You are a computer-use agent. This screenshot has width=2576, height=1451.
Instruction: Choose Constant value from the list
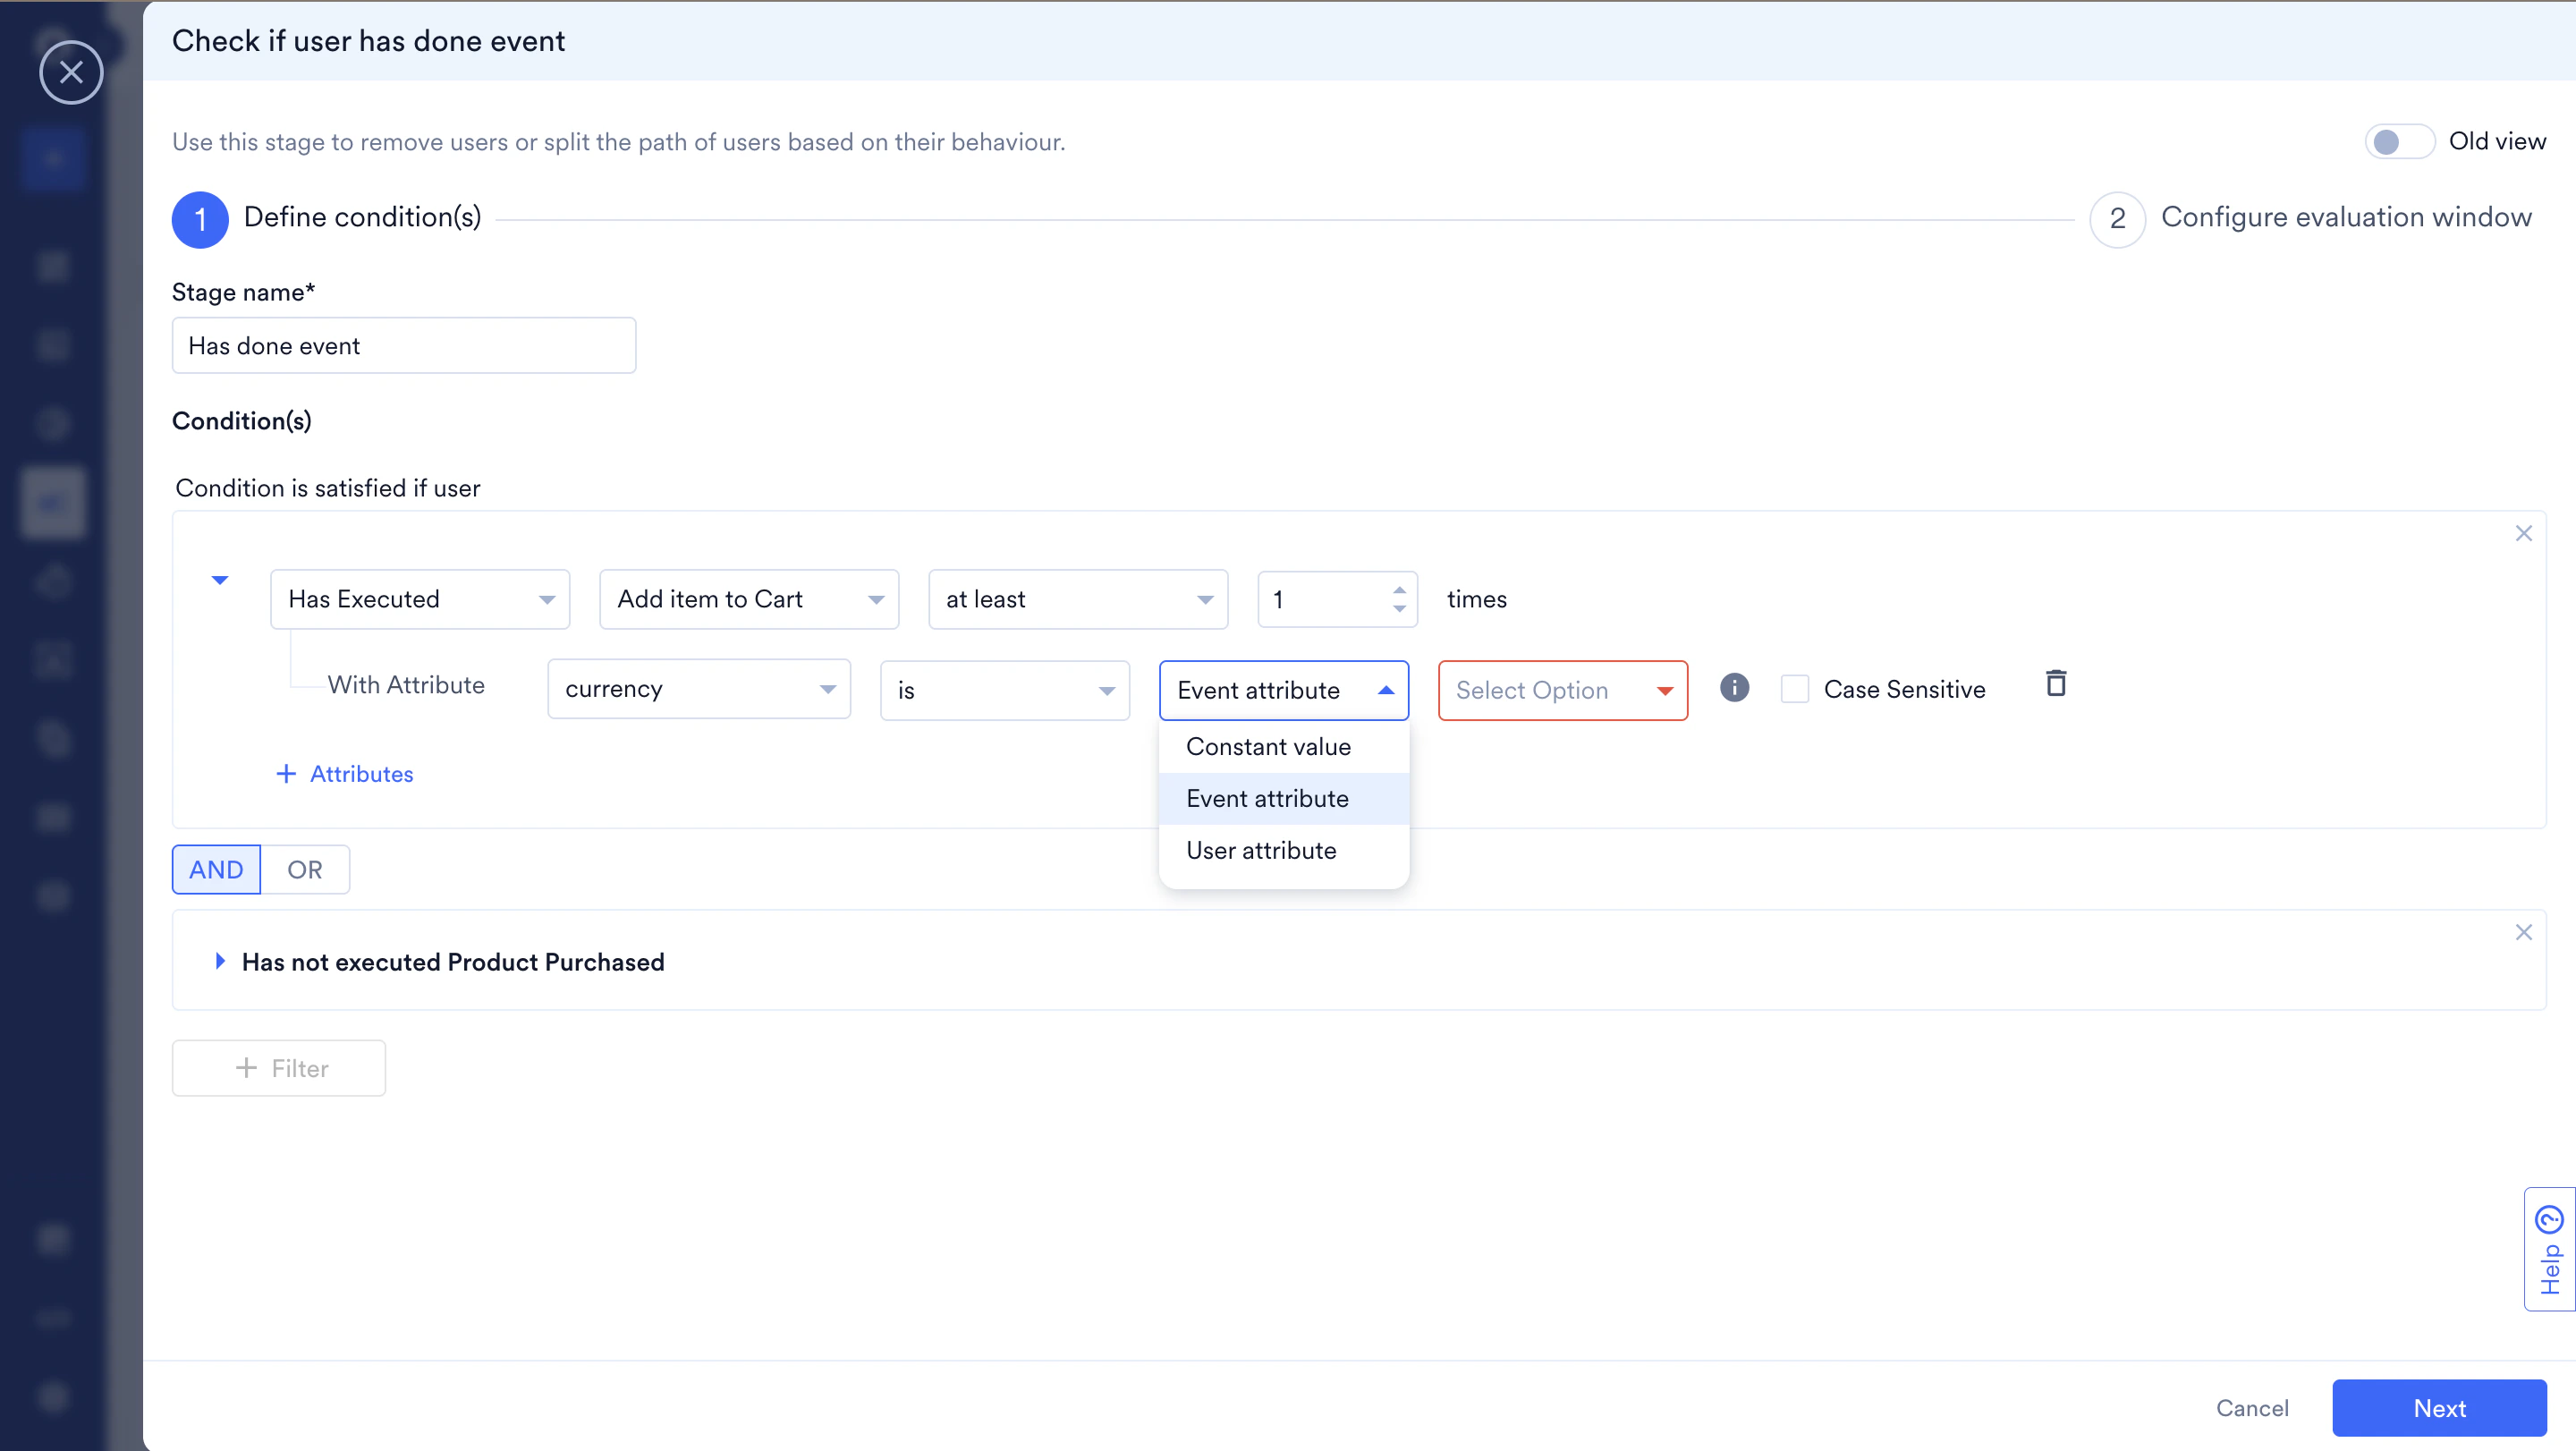click(1268, 746)
